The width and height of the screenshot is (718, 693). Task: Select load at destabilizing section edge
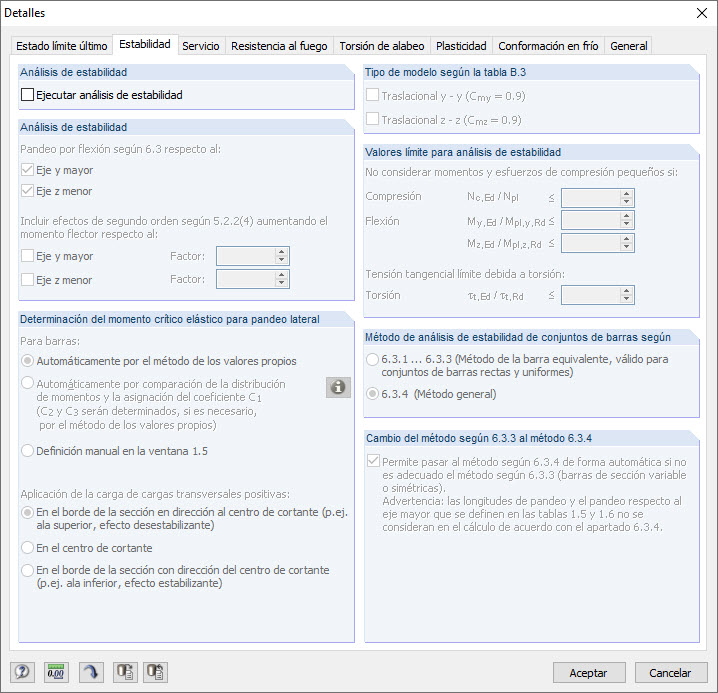tap(27, 512)
